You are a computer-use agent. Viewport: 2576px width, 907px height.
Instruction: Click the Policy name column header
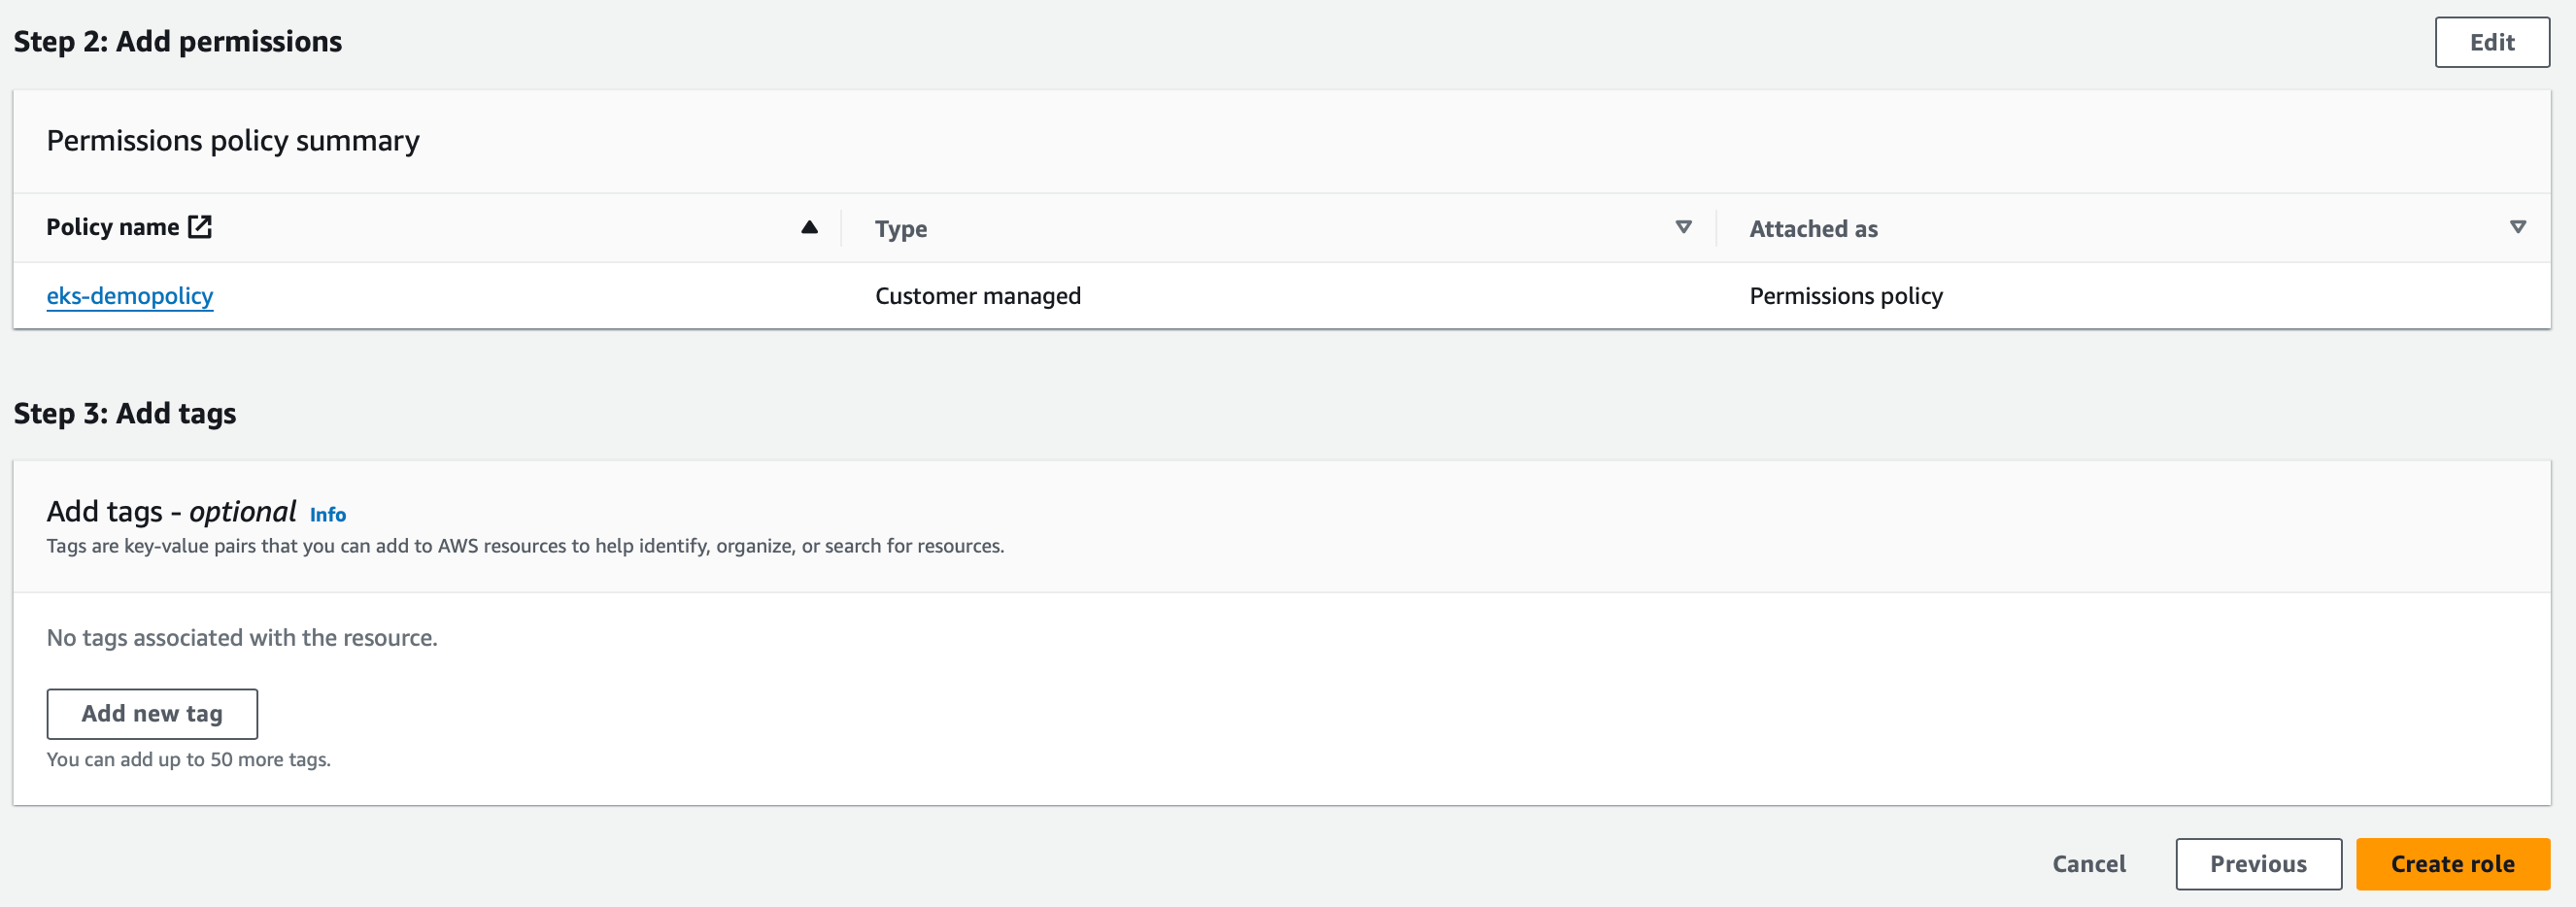(113, 227)
